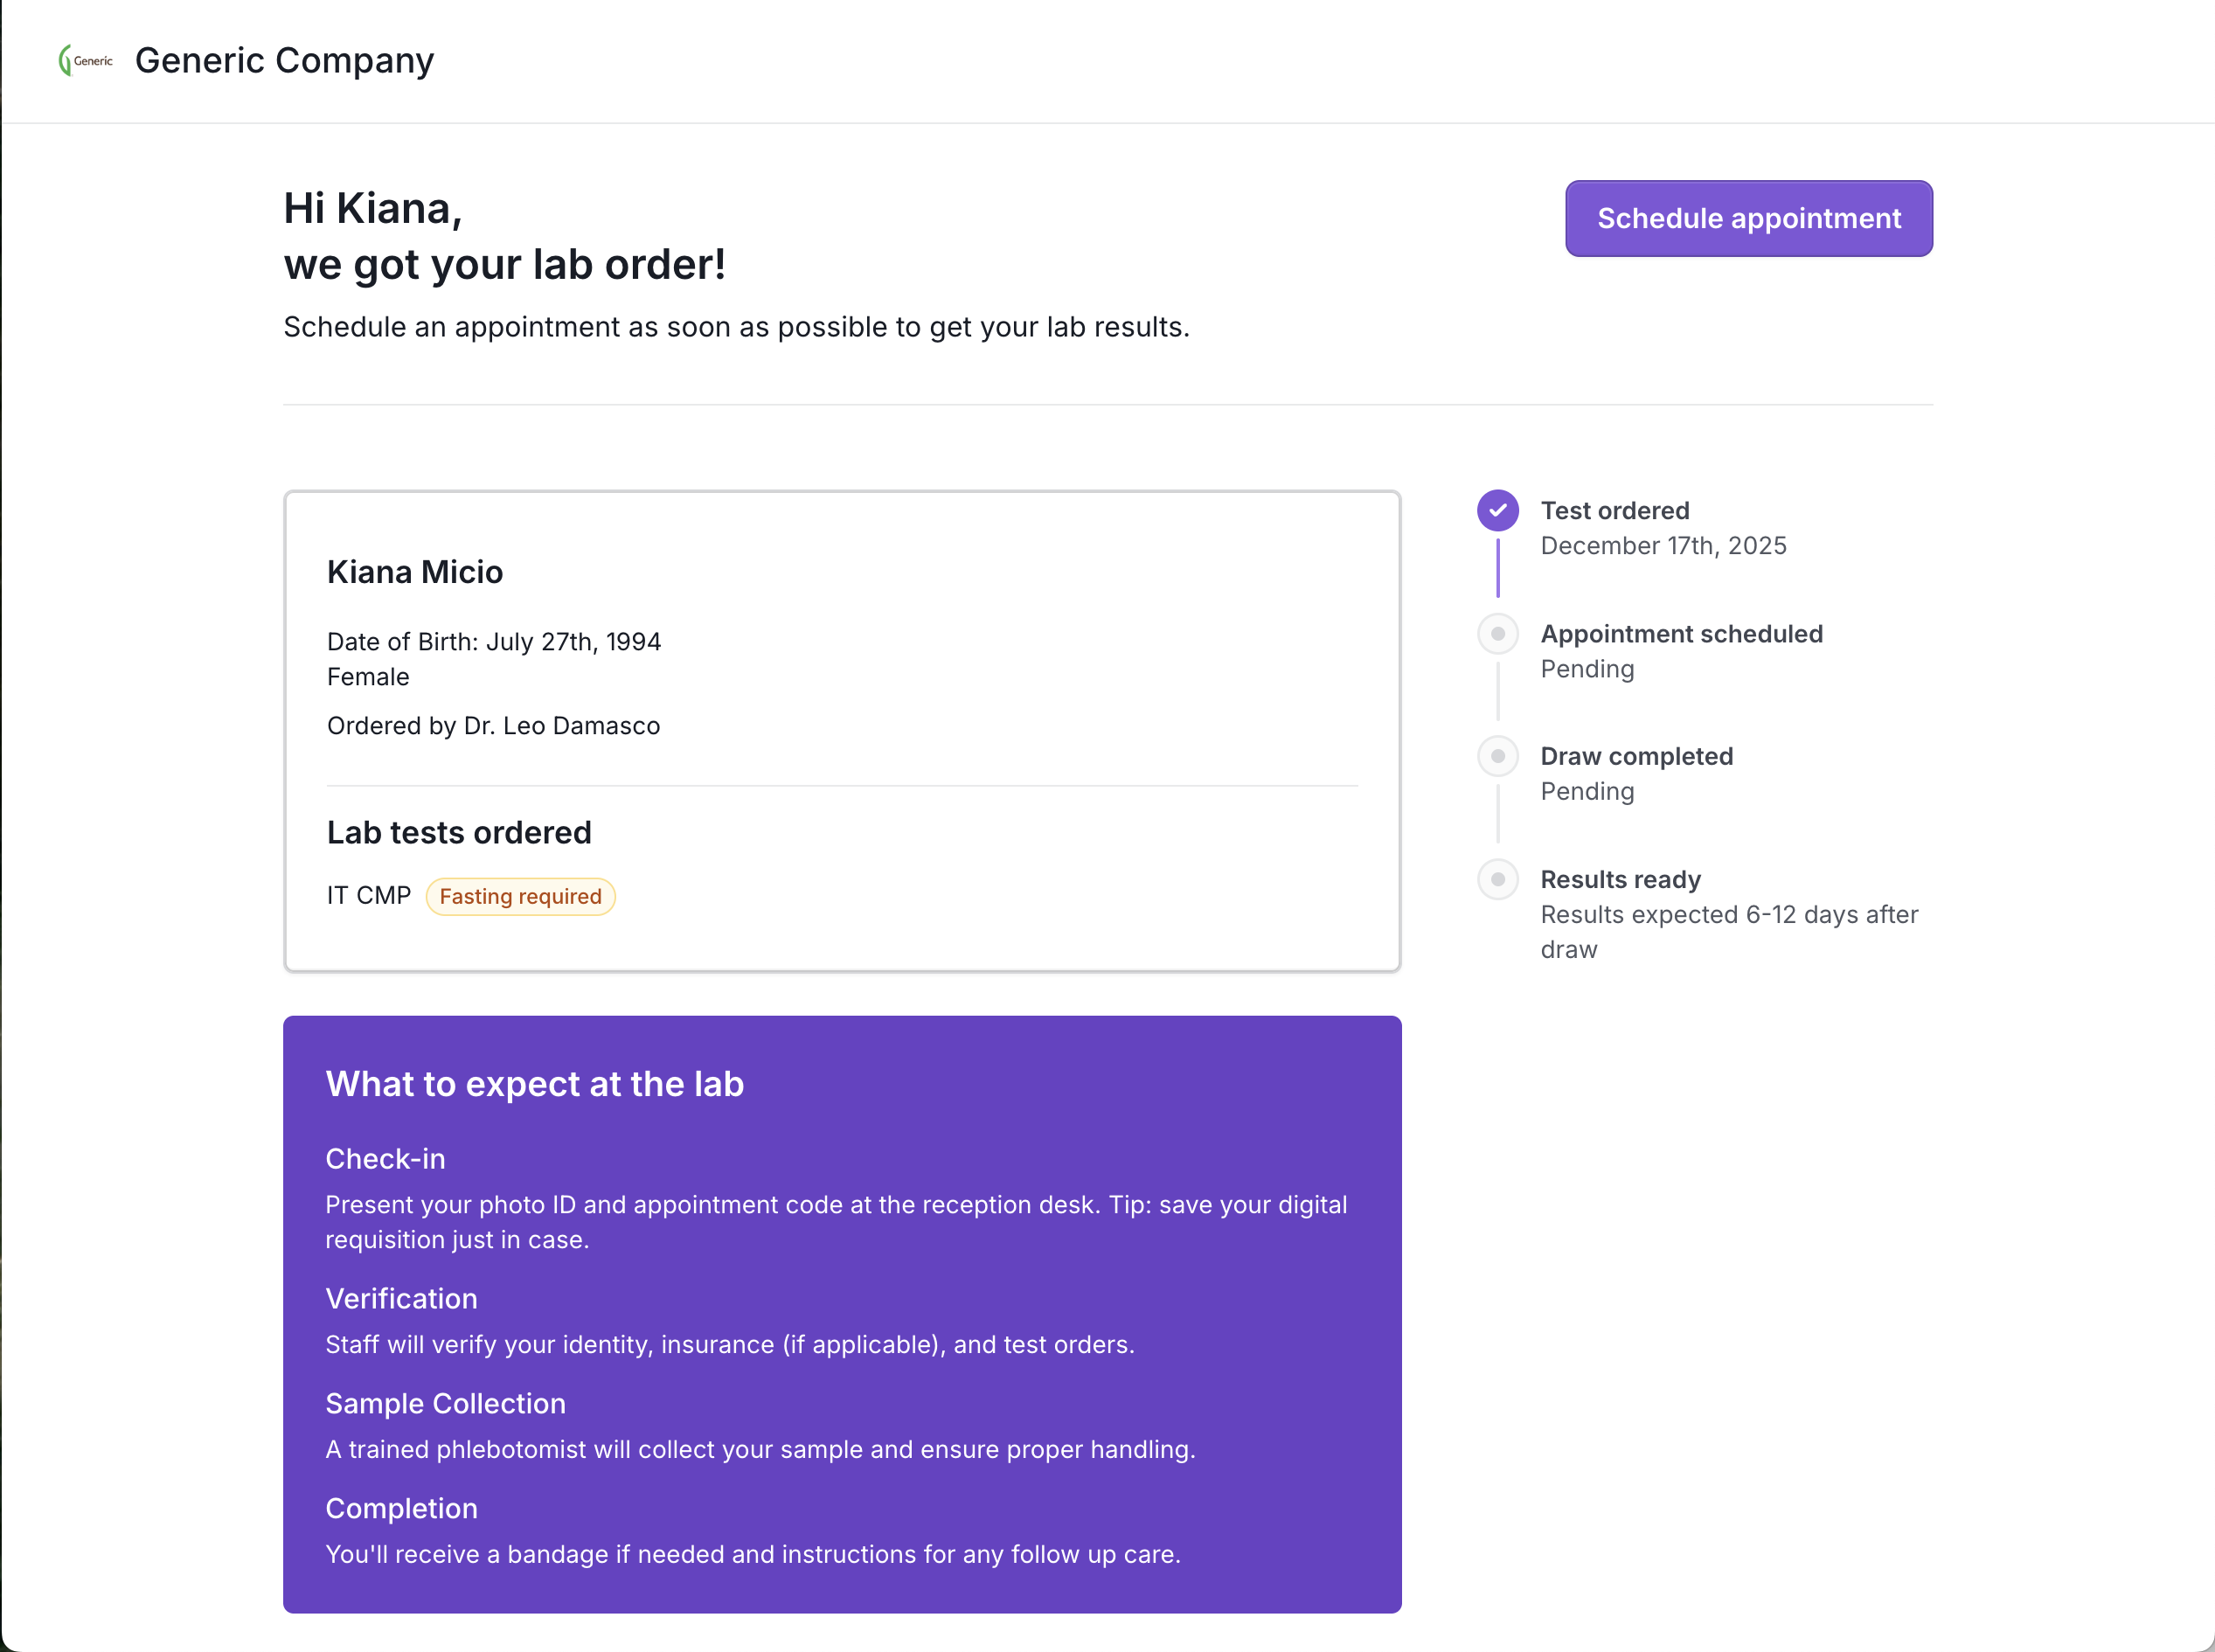This screenshot has width=2215, height=1652.
Task: Click the Draw completed pending step circle
Action: (x=1497, y=756)
